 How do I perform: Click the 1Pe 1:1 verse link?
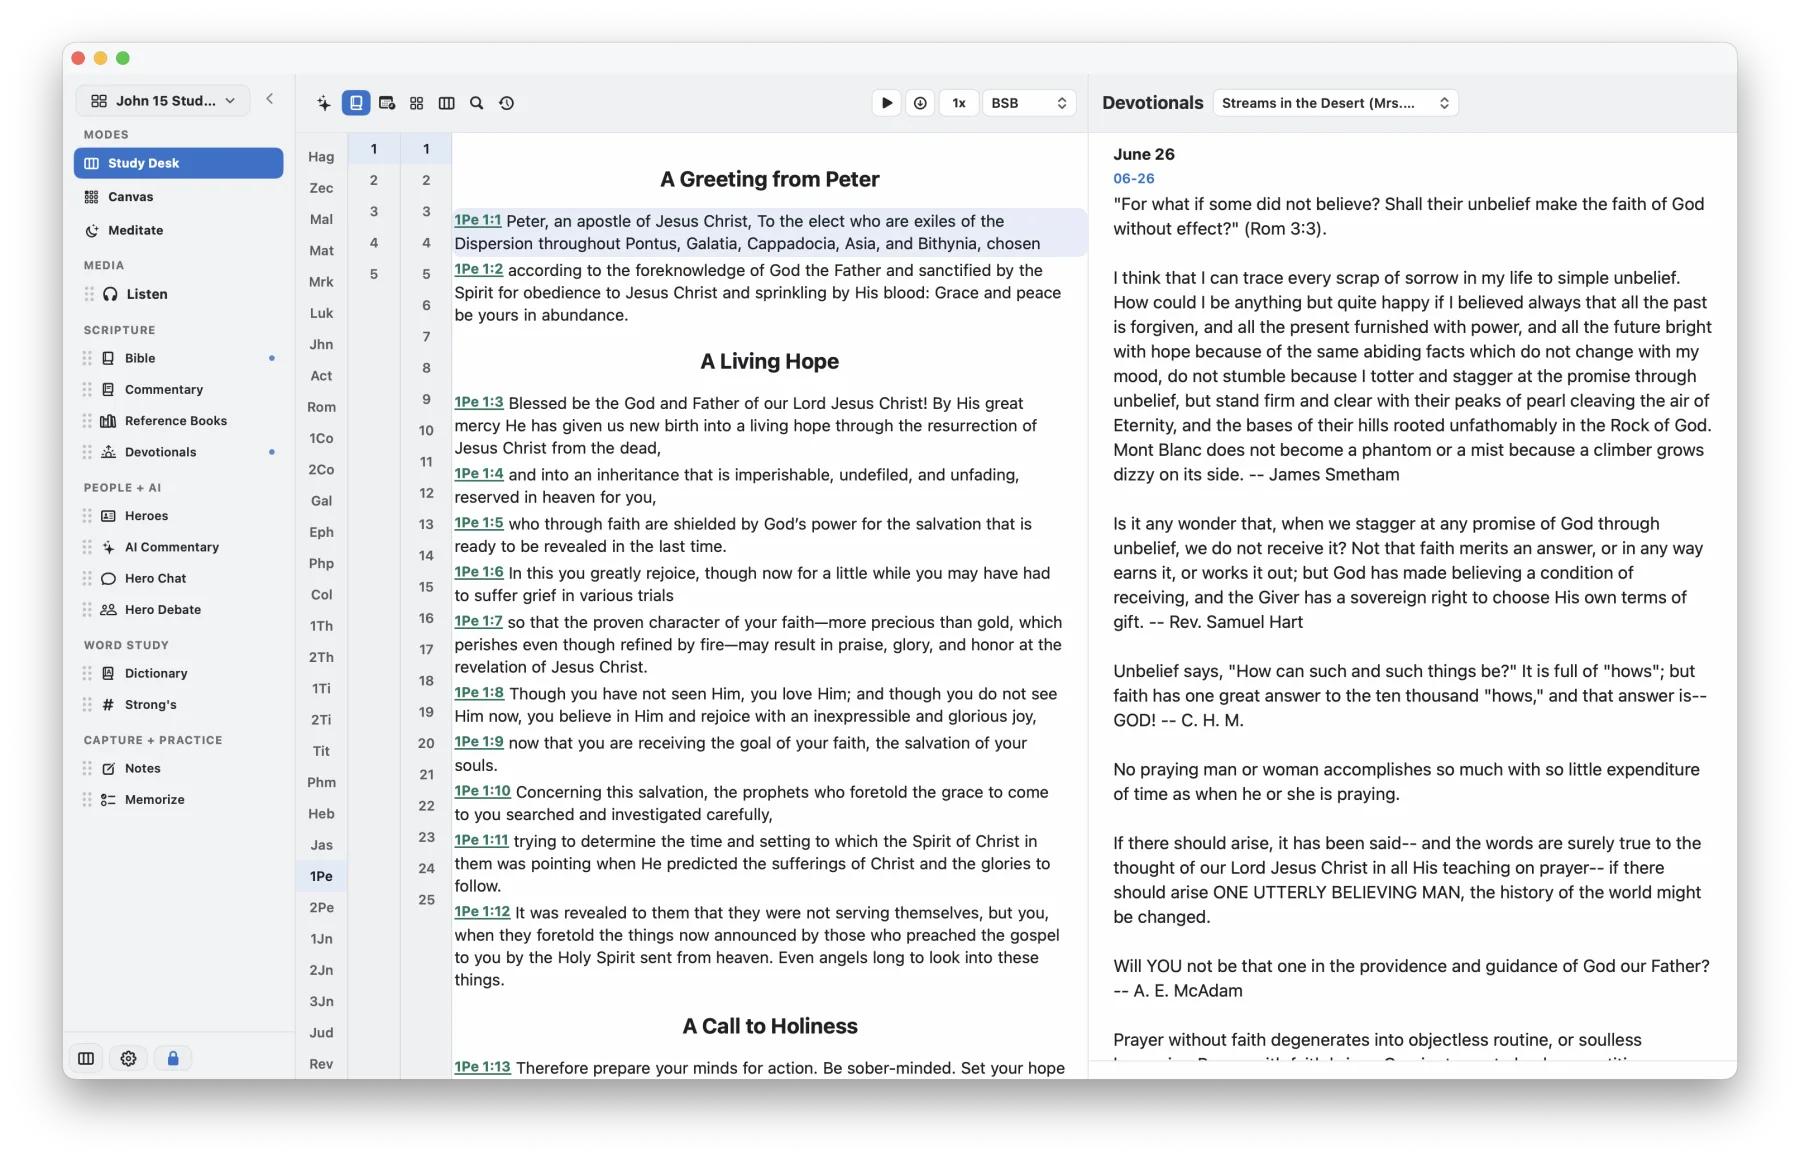tap(478, 220)
